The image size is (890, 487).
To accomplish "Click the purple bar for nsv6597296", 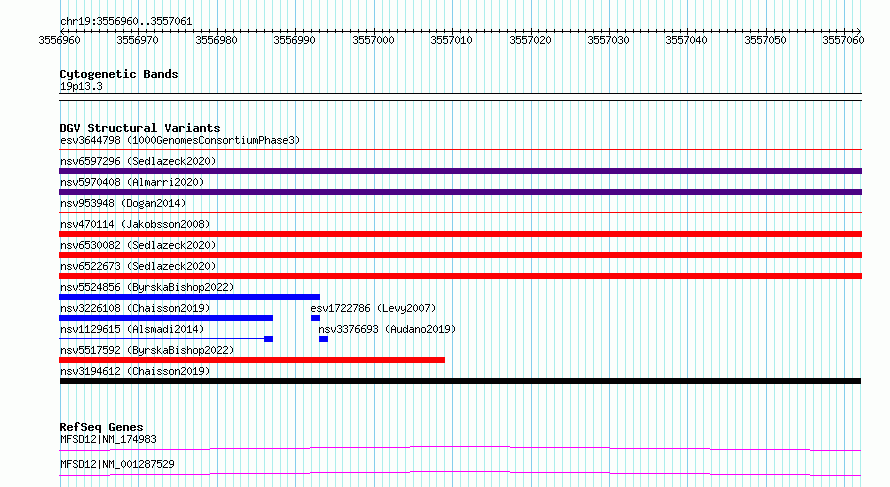I will tap(460, 171).
